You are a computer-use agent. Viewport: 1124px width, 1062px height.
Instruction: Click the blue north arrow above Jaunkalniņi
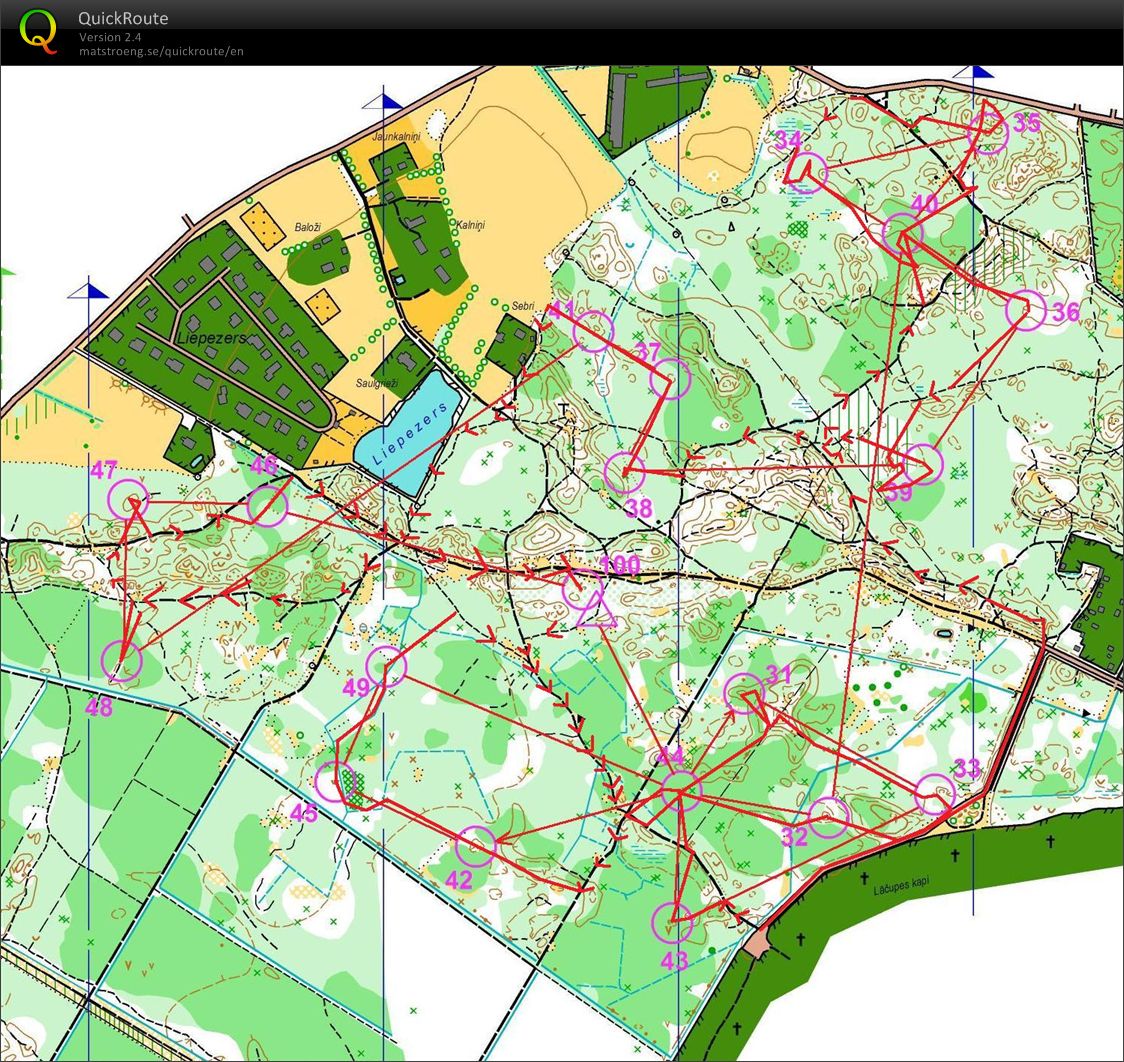pos(383,100)
